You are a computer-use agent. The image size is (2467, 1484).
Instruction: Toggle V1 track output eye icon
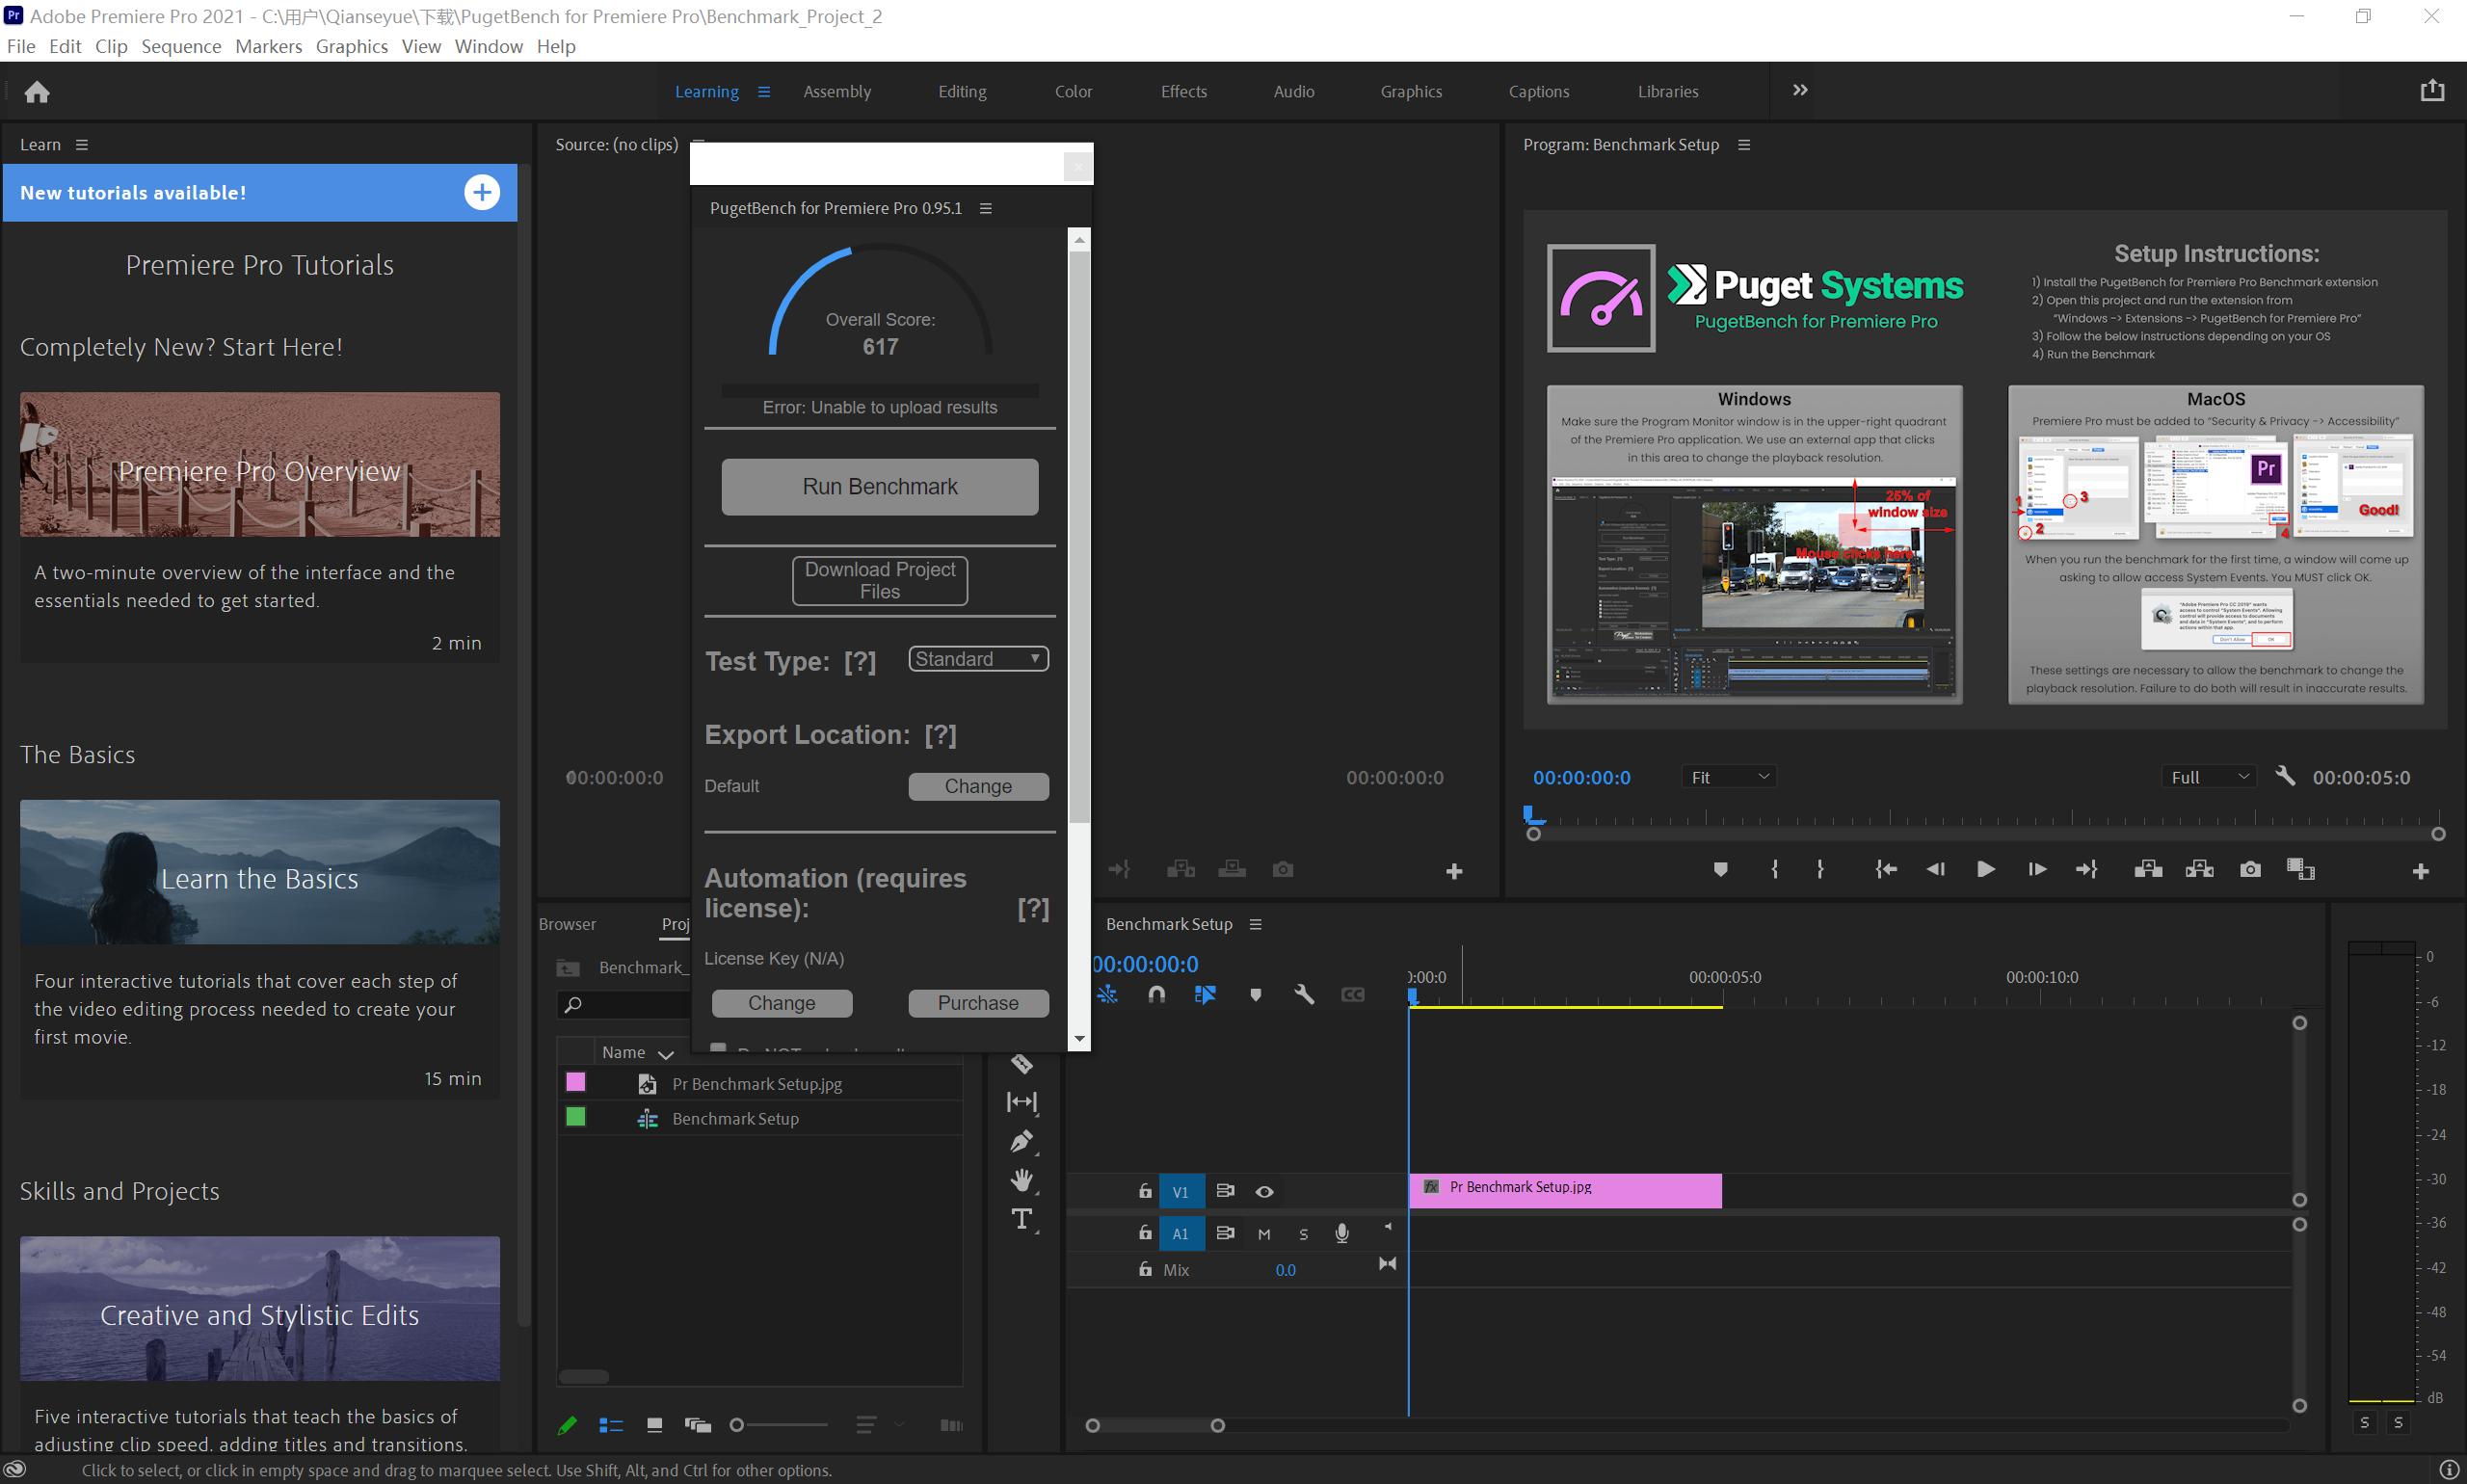pos(1264,1191)
